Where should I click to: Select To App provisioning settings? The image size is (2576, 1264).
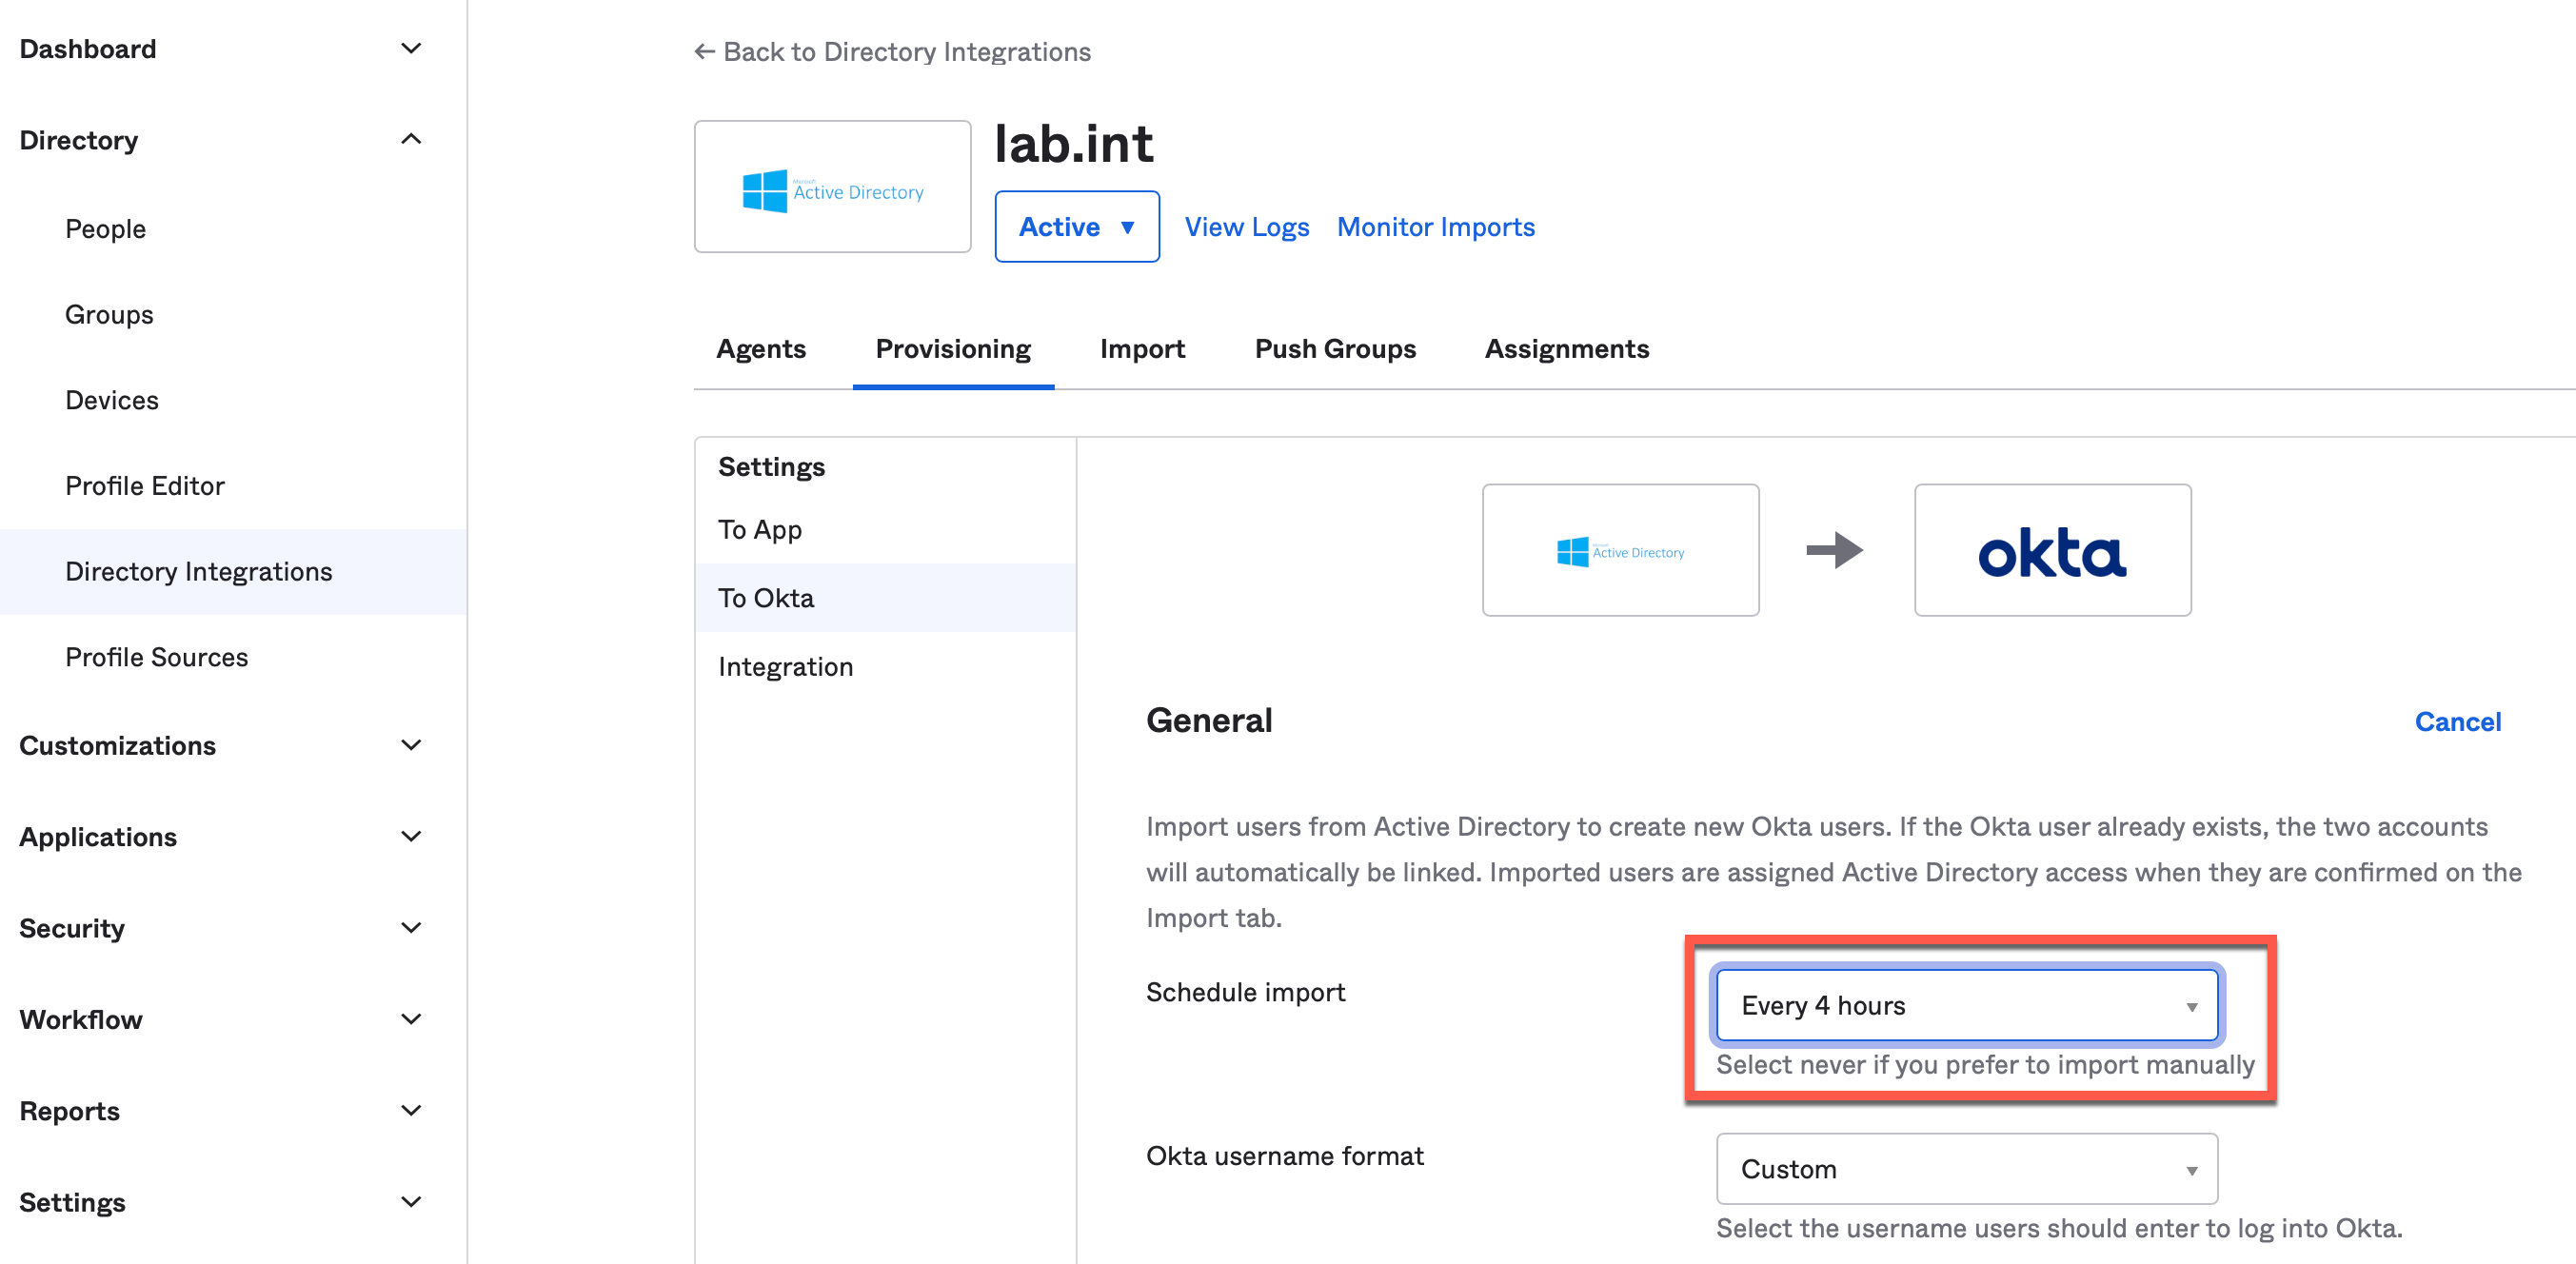(760, 530)
